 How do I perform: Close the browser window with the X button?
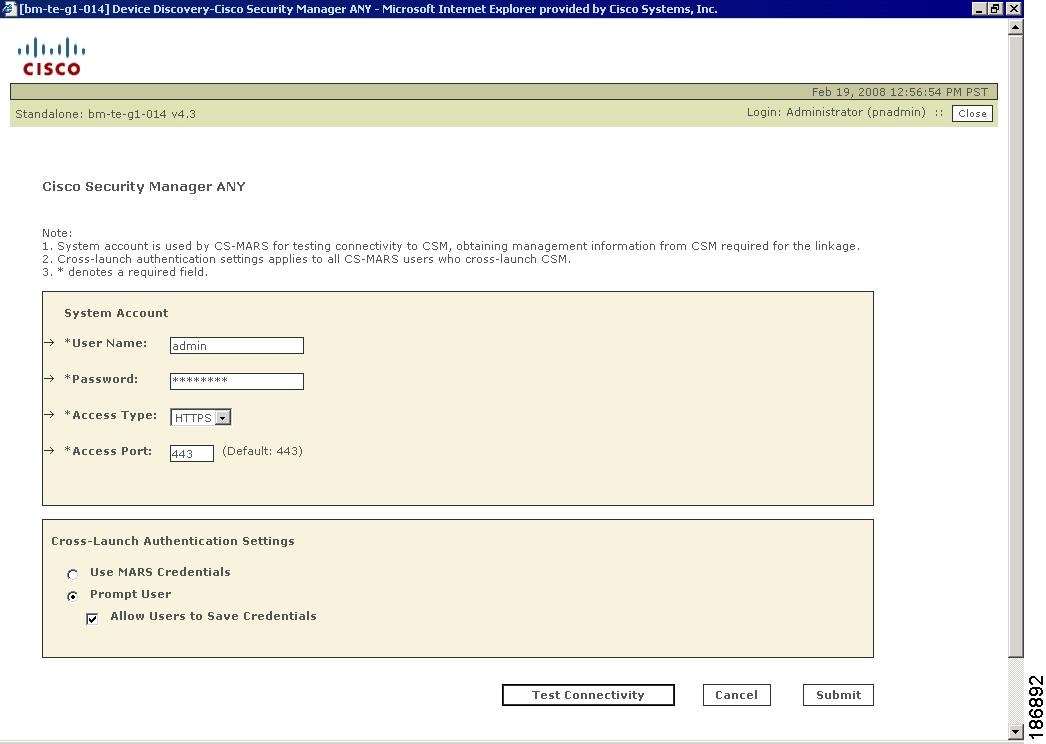[x=1013, y=9]
